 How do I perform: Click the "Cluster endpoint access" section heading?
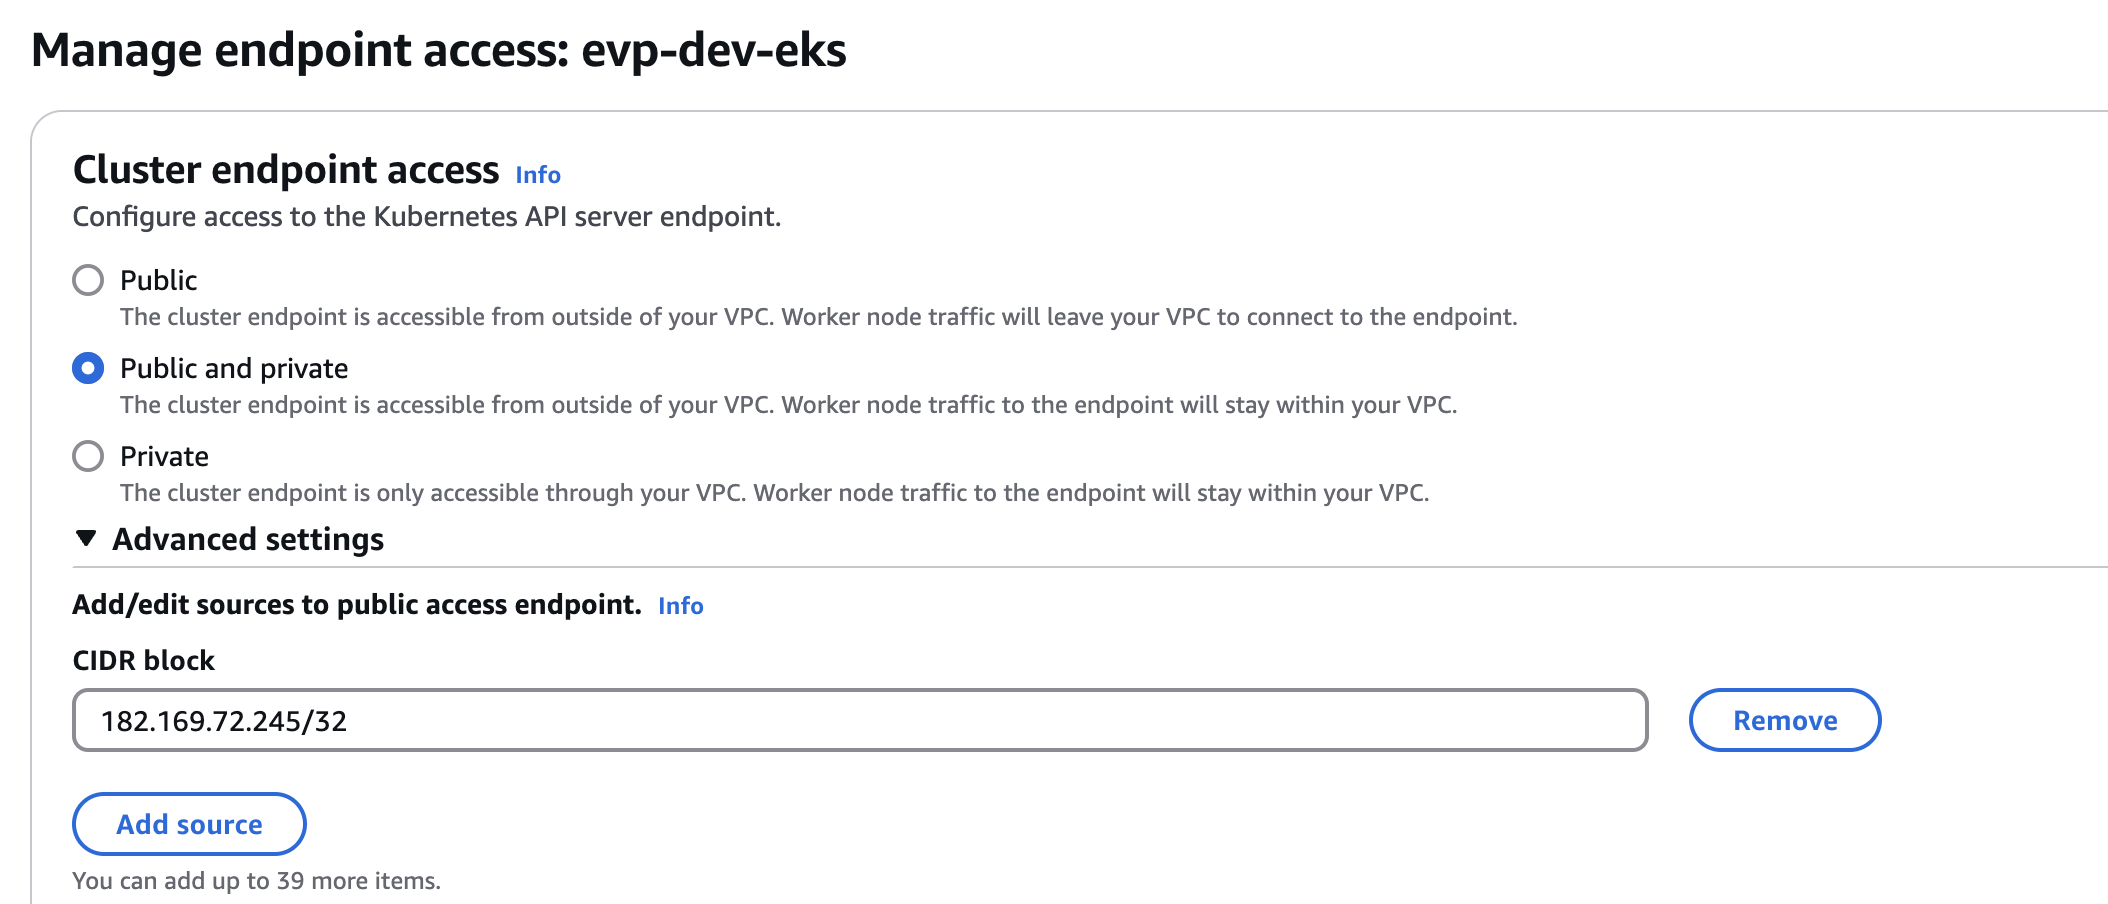(286, 170)
